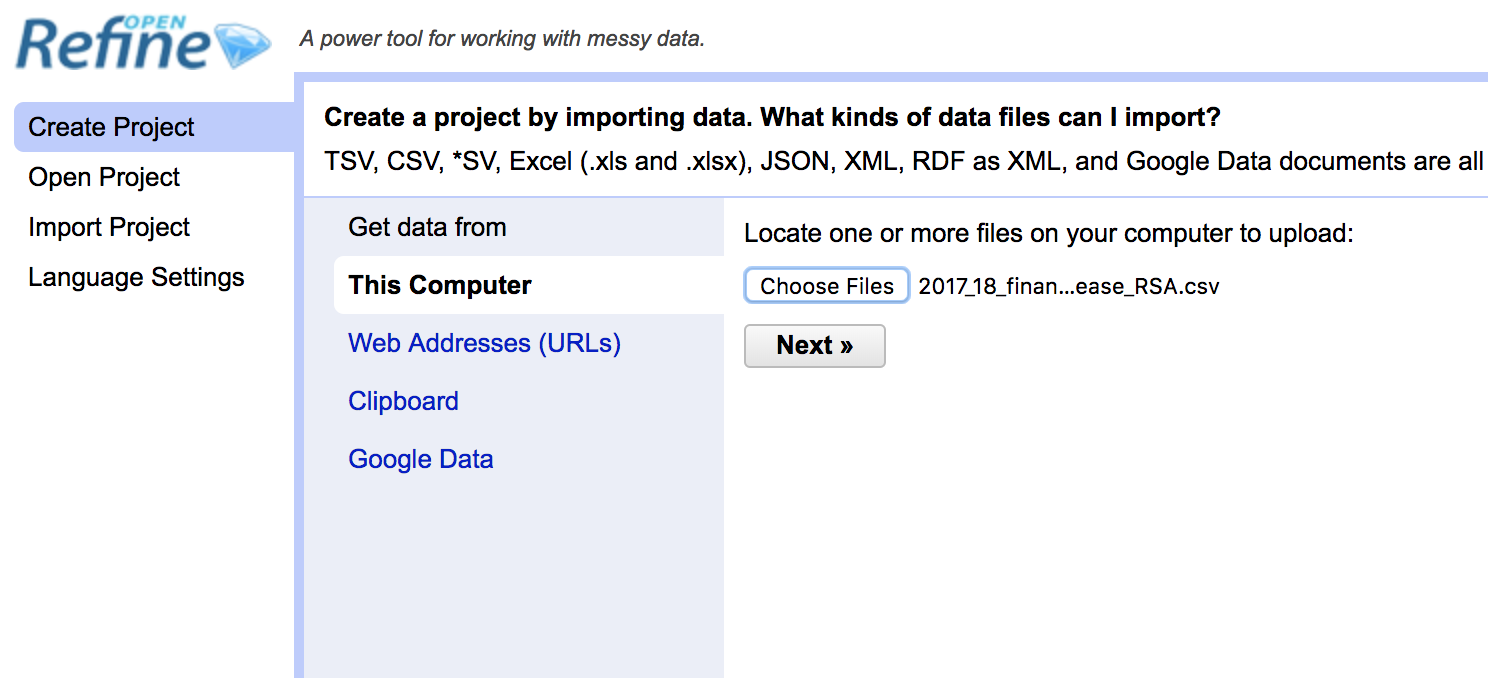Screen dimensions: 1488x678
Task: Click the Choose Files button
Action: click(826, 286)
